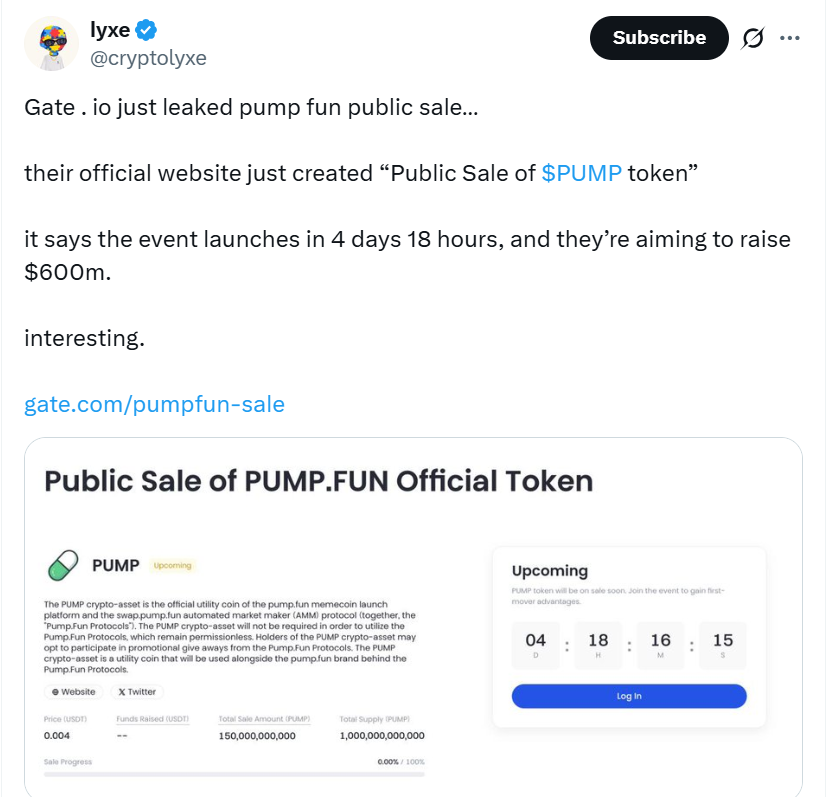
Task: Click the Total Supply value 1,000,000,000,000
Action: coord(382,736)
